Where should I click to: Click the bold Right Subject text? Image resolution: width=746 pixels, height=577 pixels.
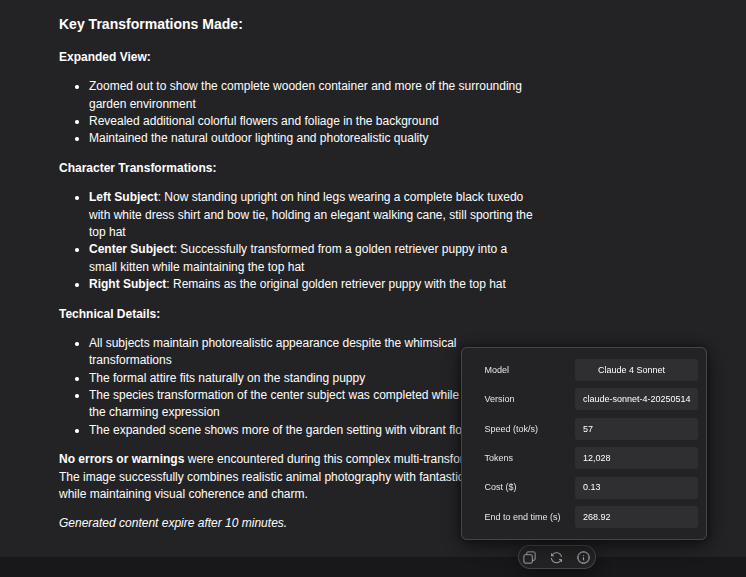(128, 284)
